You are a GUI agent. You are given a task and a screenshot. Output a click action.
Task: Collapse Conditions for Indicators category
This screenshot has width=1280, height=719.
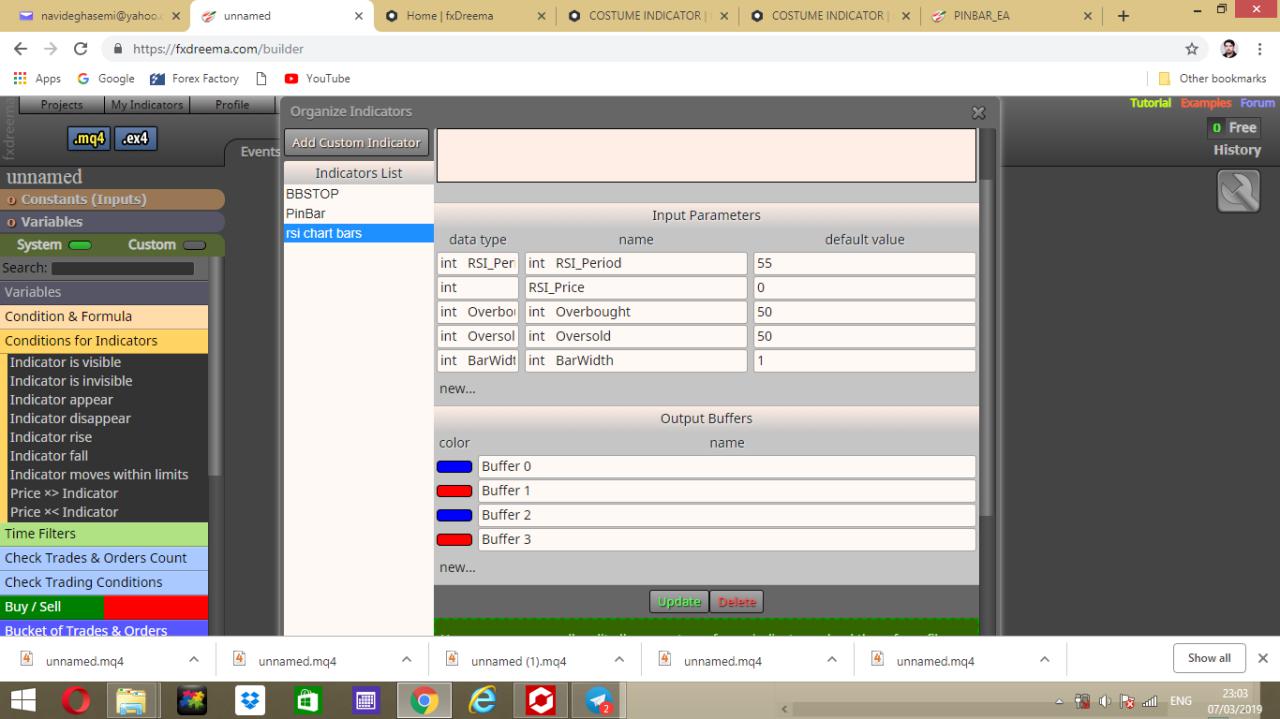104,341
